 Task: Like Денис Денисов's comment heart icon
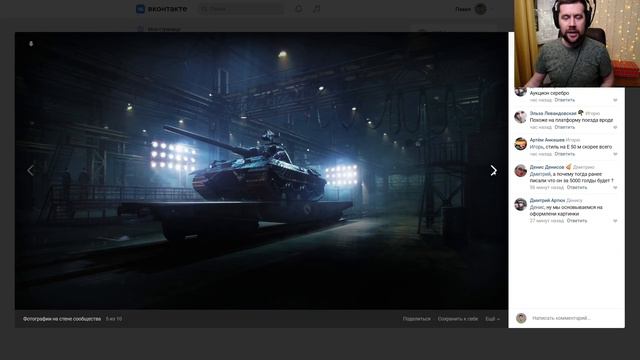coord(615,187)
